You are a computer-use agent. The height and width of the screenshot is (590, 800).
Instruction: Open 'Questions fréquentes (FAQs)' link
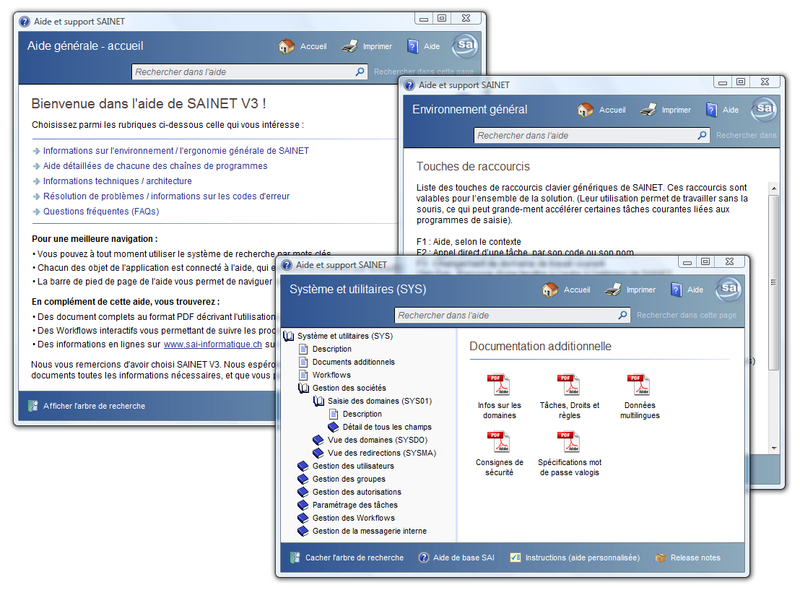[100, 211]
